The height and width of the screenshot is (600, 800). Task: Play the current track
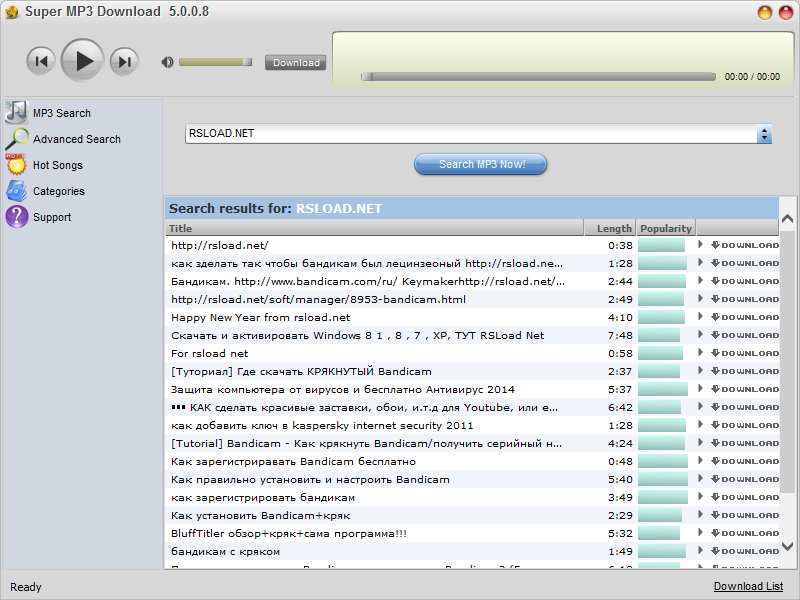pos(83,61)
